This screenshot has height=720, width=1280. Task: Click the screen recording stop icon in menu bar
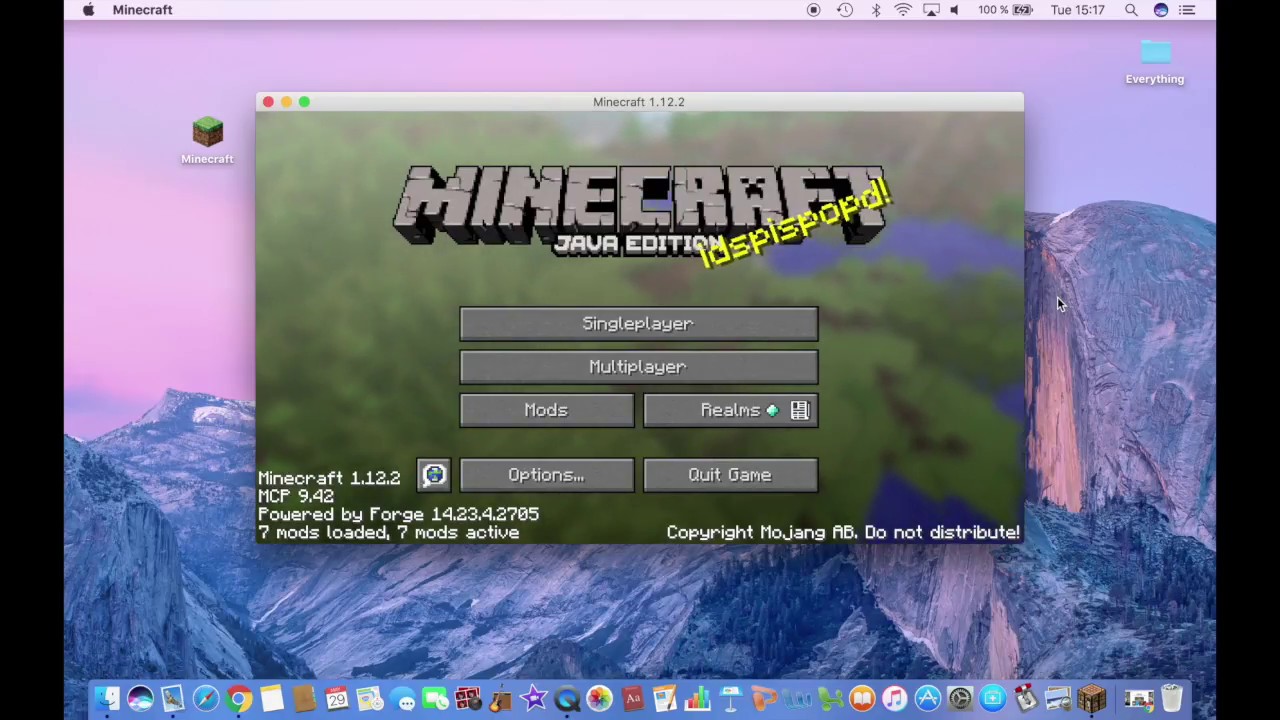tap(813, 10)
